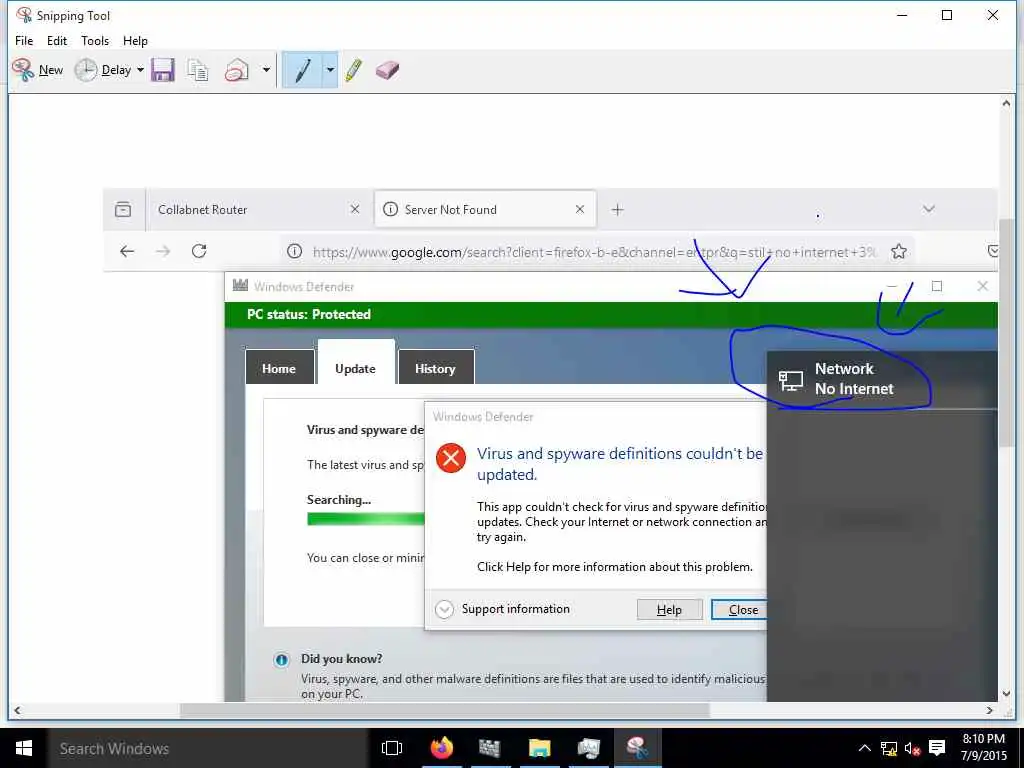The image size is (1024, 768).
Task: Click the green Searching progress bar
Action: pyautogui.click(x=366, y=519)
